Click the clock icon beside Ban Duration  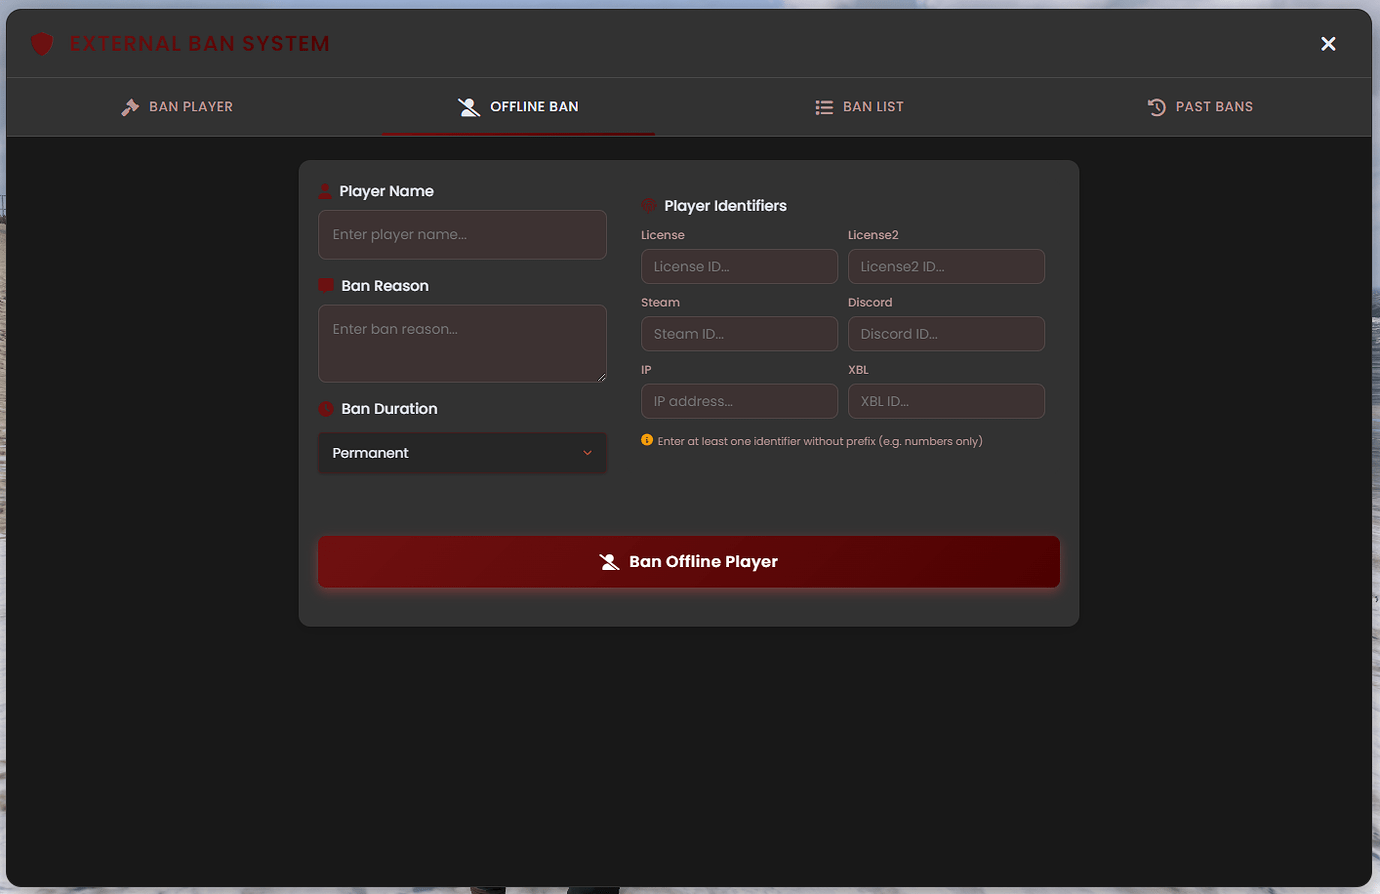point(326,408)
